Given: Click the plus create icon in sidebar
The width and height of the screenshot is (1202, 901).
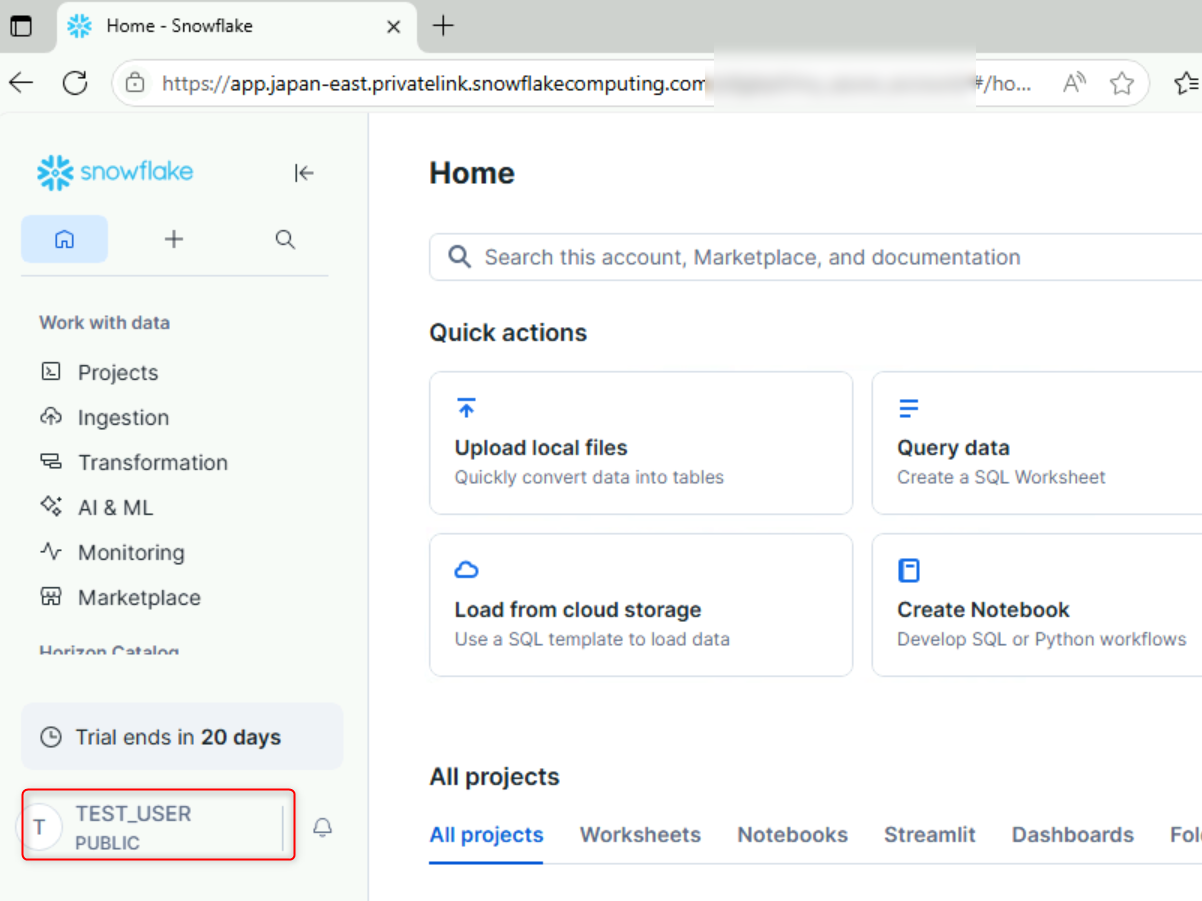Looking at the screenshot, I should click(x=174, y=239).
